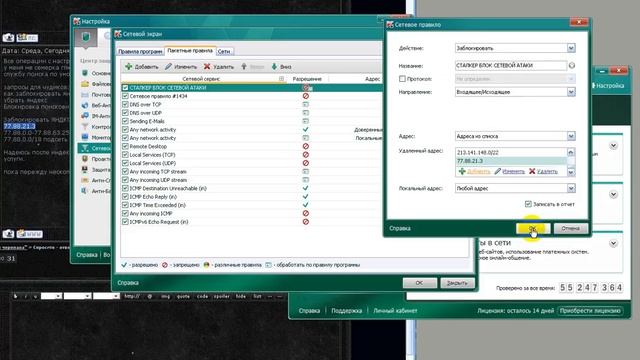
Task: Click blocked icon for Сетевое правило #1434
Action: (306, 96)
